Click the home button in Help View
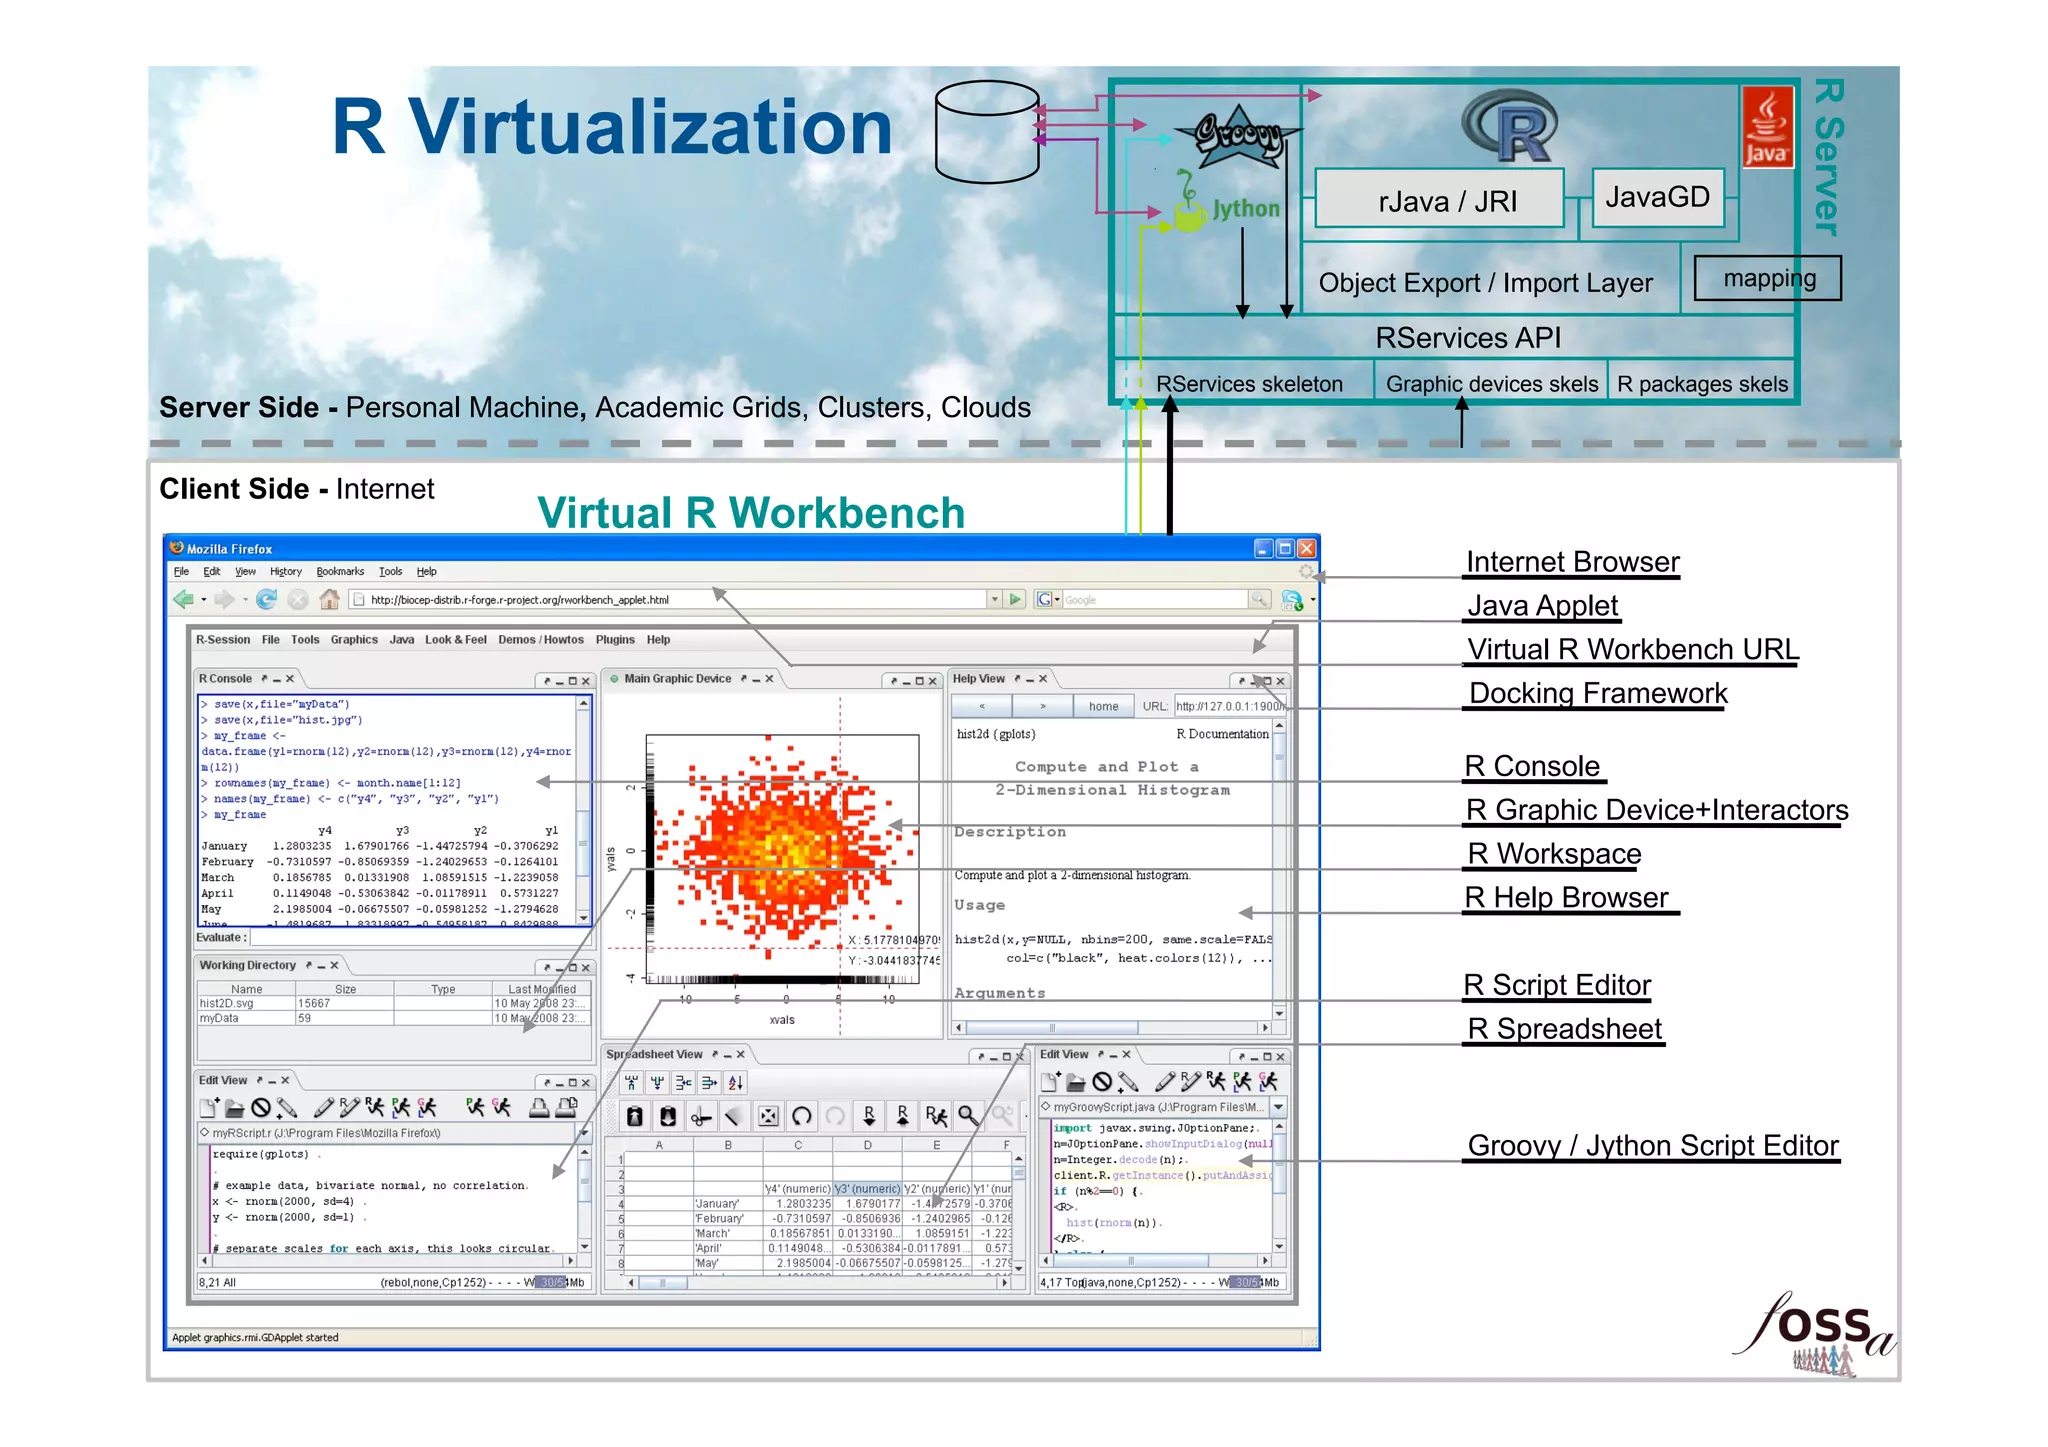 (x=1104, y=706)
